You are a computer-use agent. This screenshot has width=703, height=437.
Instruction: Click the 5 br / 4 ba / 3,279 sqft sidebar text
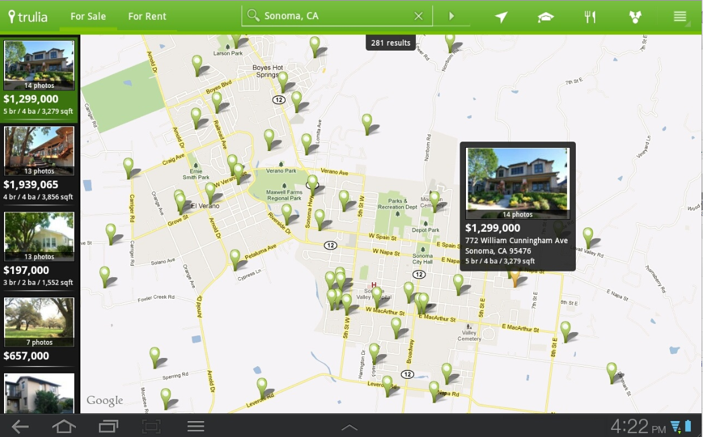(x=38, y=111)
